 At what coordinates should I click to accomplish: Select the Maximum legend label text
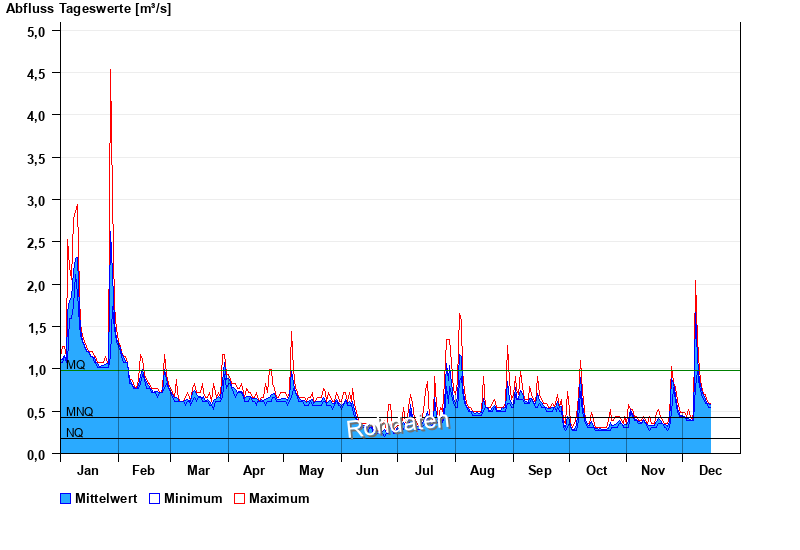[279, 499]
